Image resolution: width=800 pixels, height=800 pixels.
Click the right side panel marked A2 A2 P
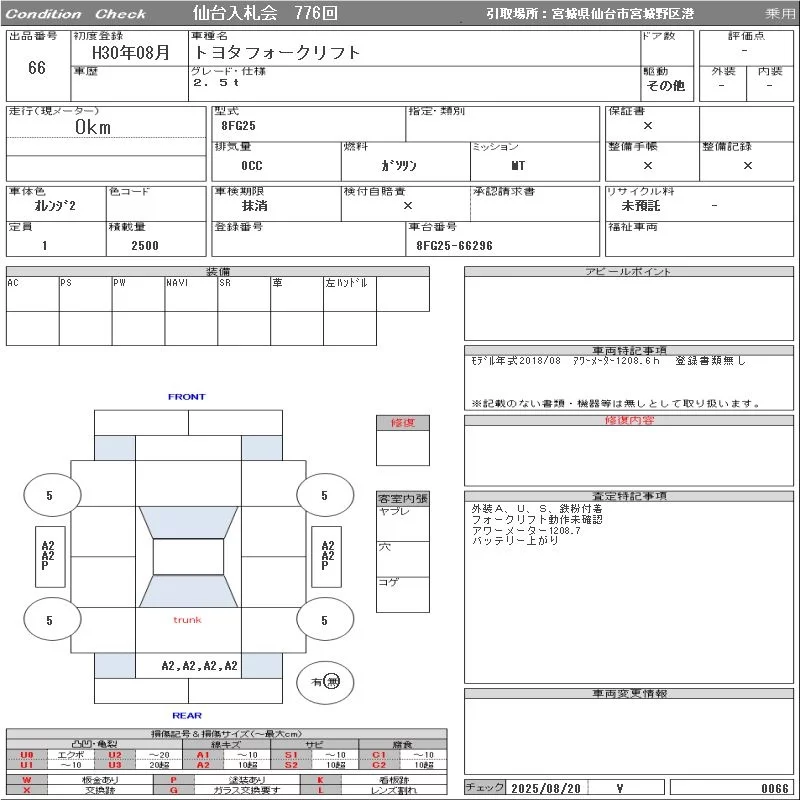click(327, 555)
